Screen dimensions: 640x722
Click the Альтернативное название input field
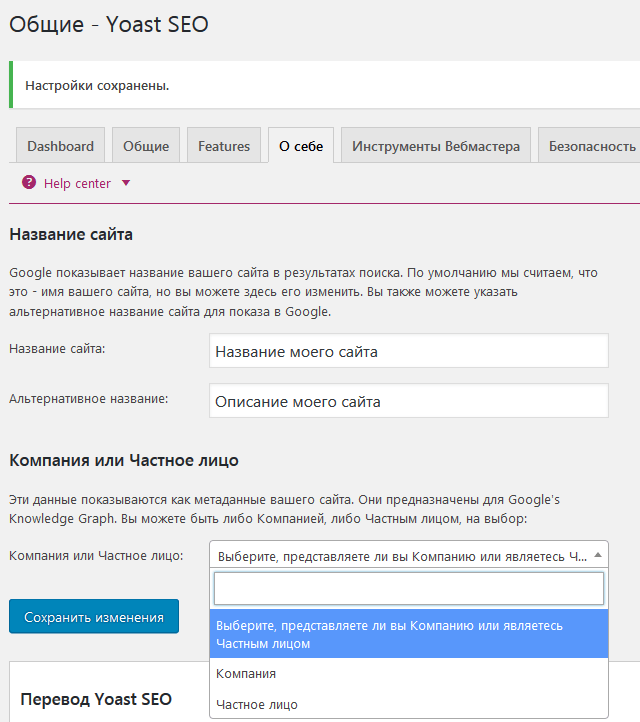(x=409, y=401)
